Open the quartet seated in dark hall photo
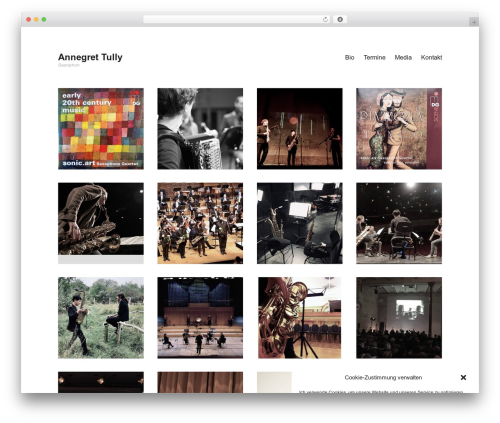The height and width of the screenshot is (423, 500). (399, 223)
